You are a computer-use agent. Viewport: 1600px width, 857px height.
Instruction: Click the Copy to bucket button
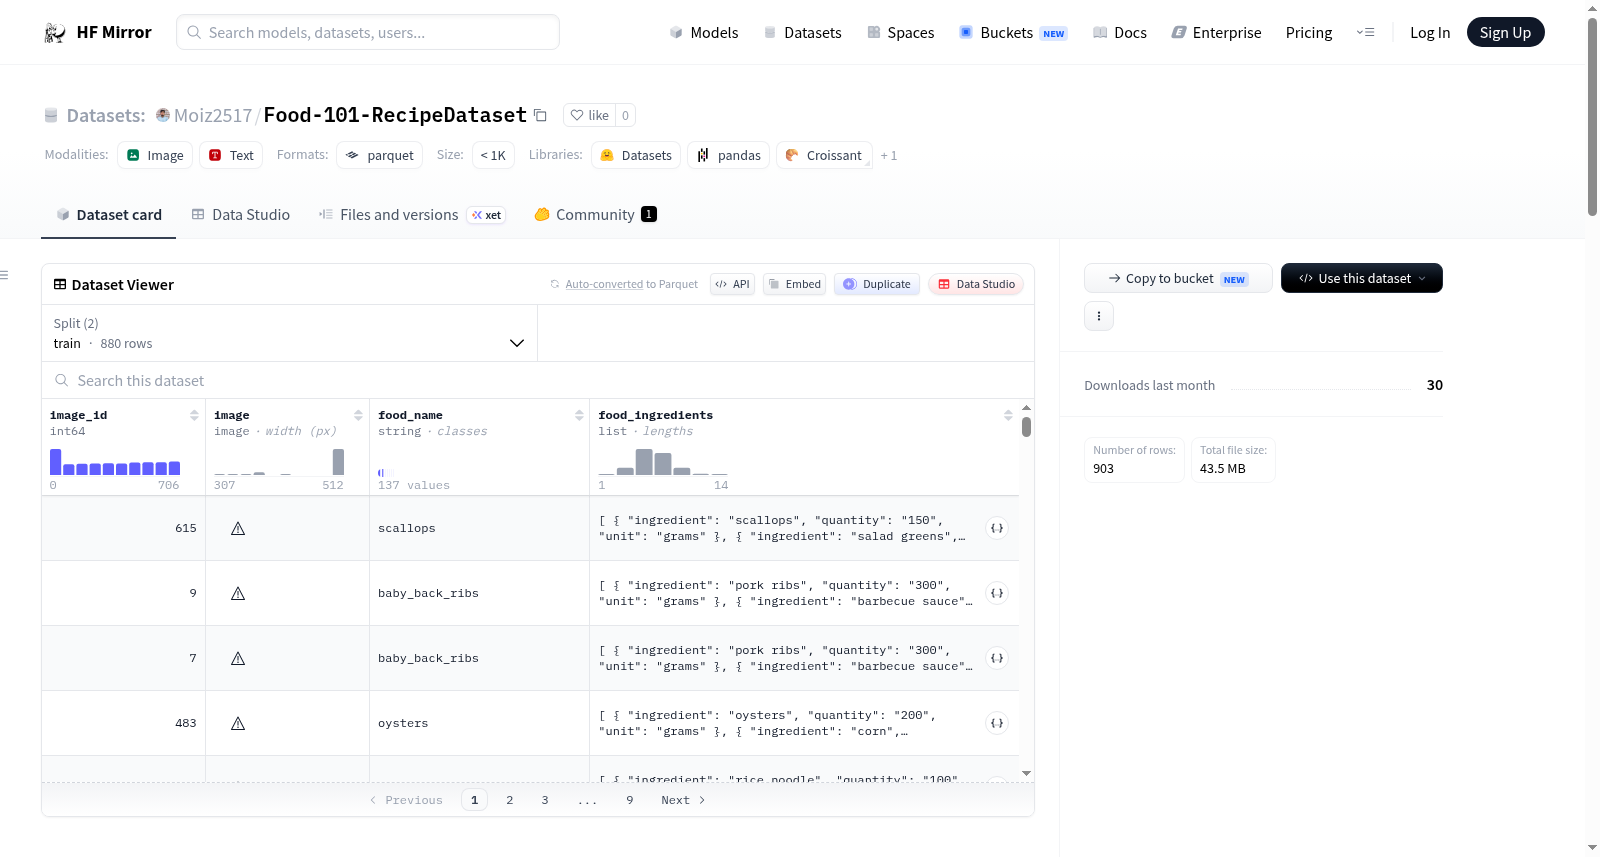1178,278
